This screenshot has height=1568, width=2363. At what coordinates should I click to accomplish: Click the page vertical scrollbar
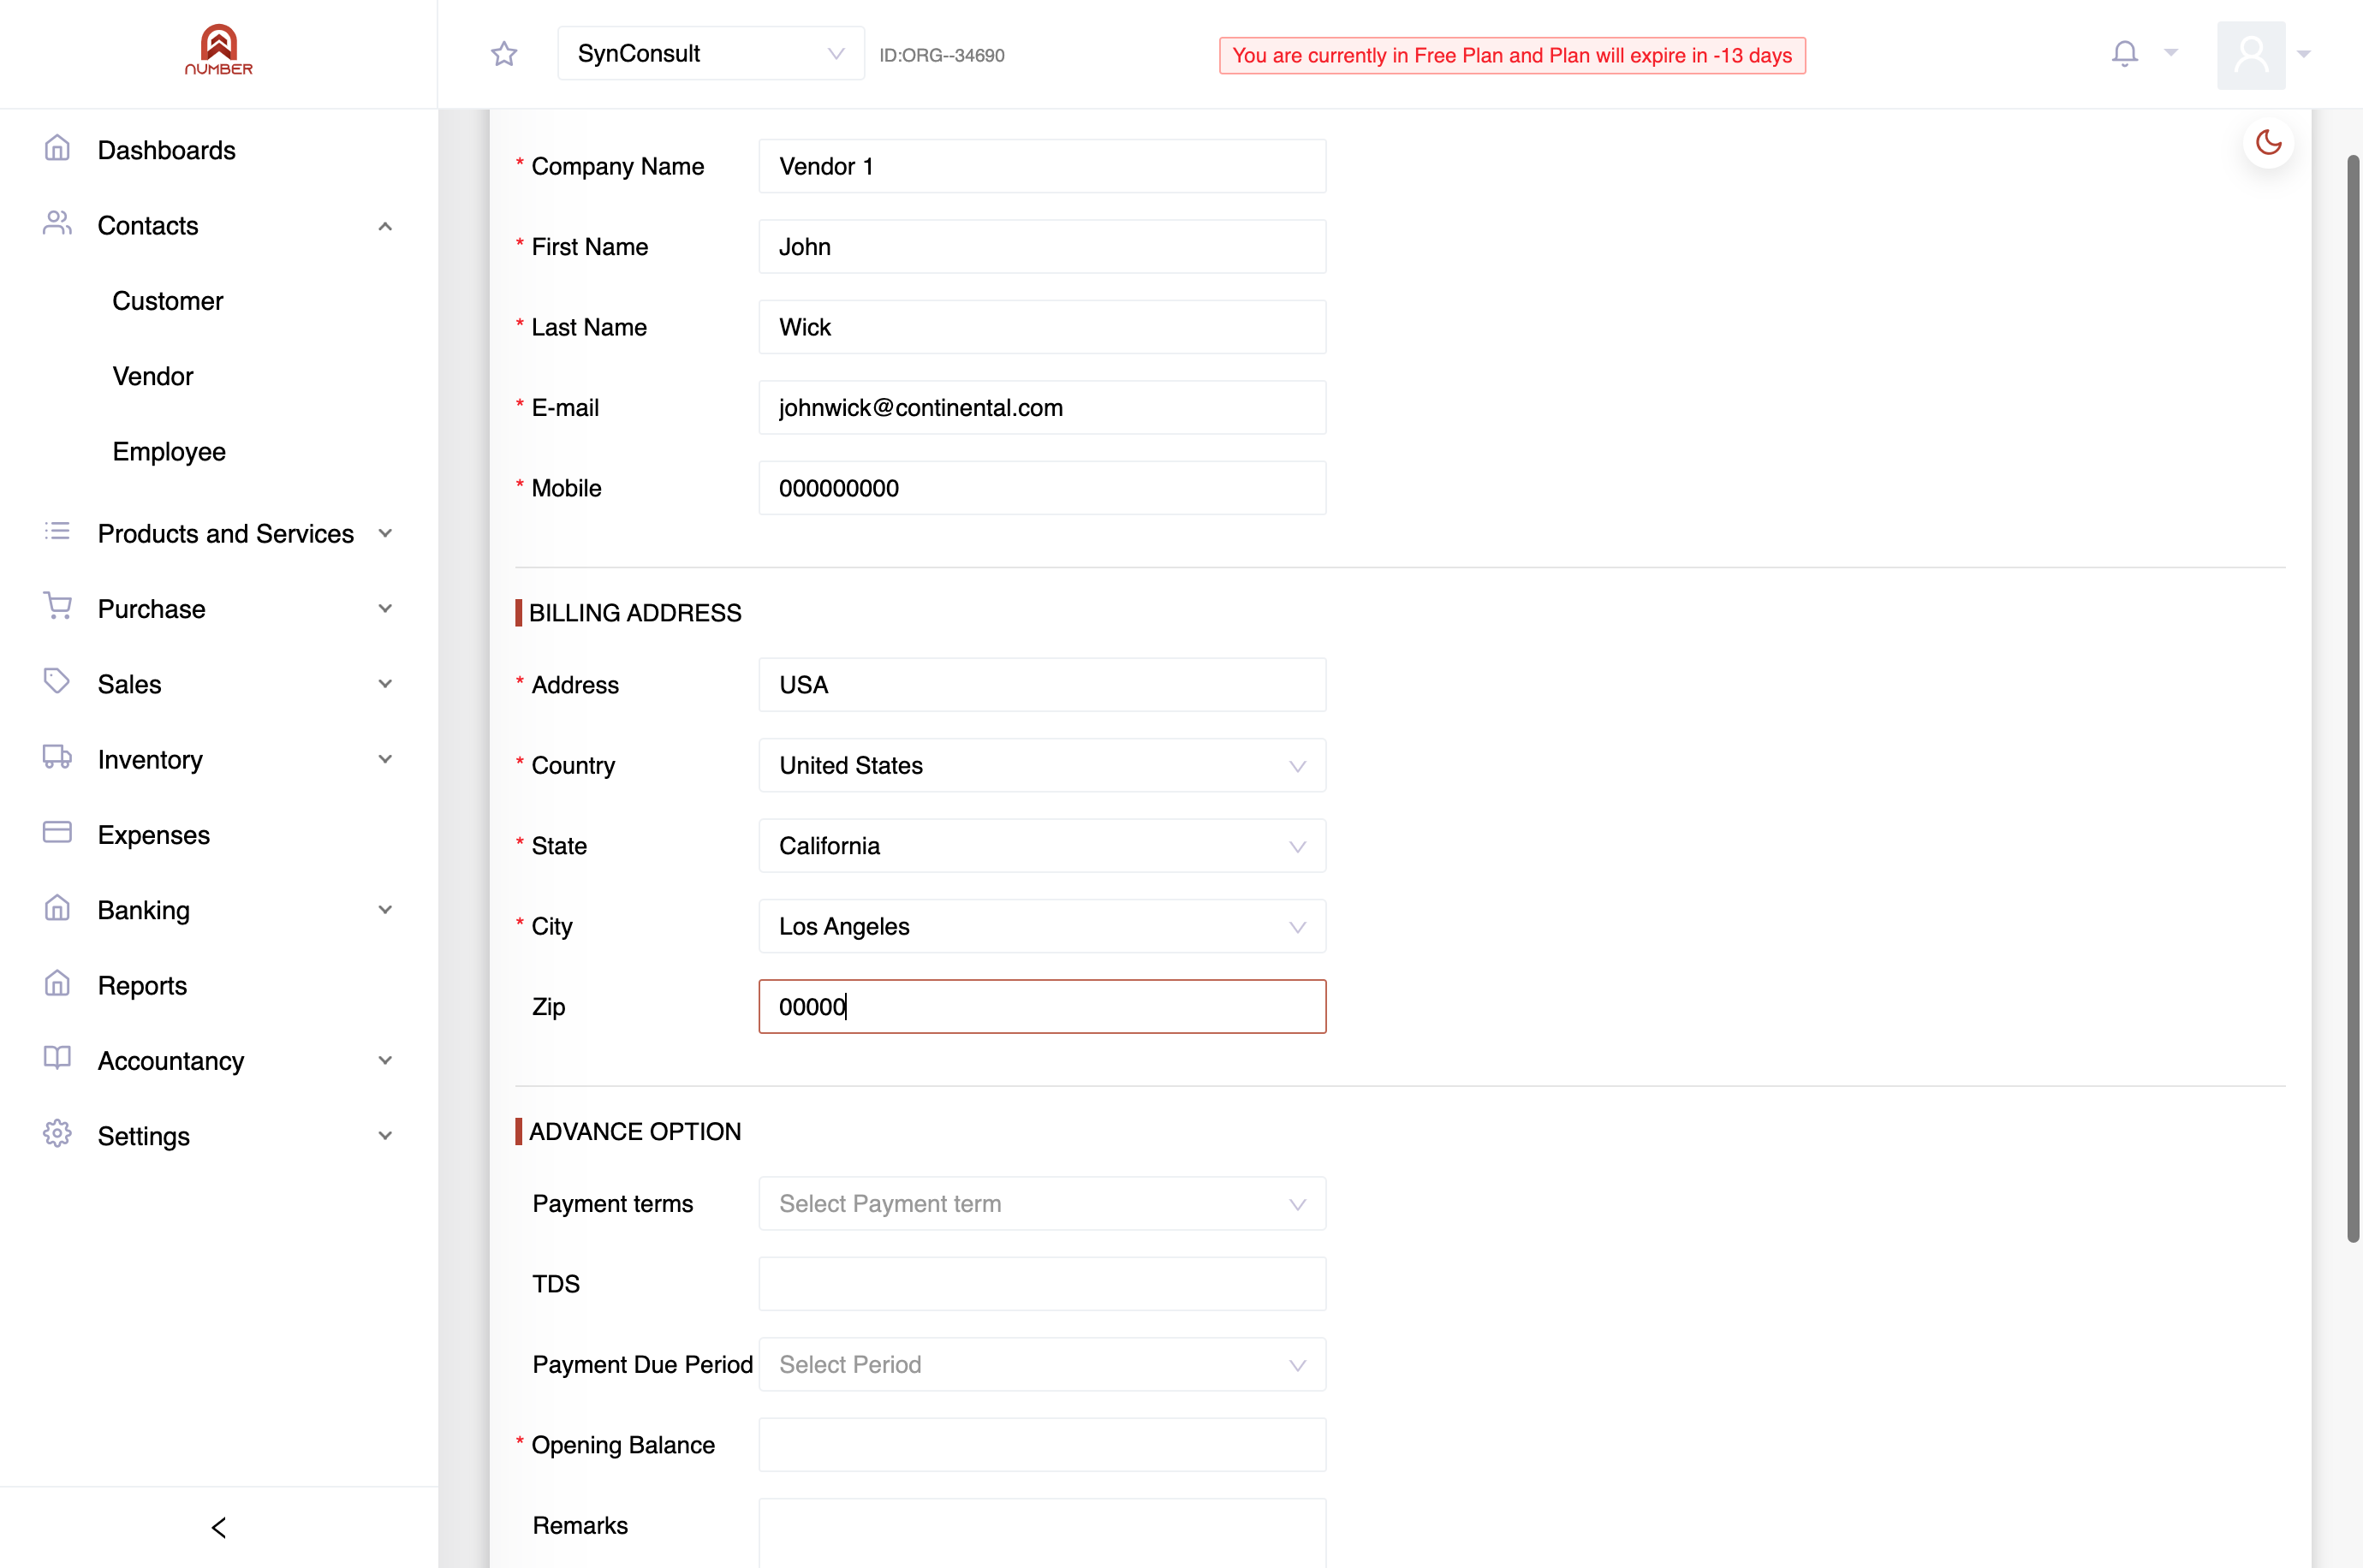pos(2353,700)
